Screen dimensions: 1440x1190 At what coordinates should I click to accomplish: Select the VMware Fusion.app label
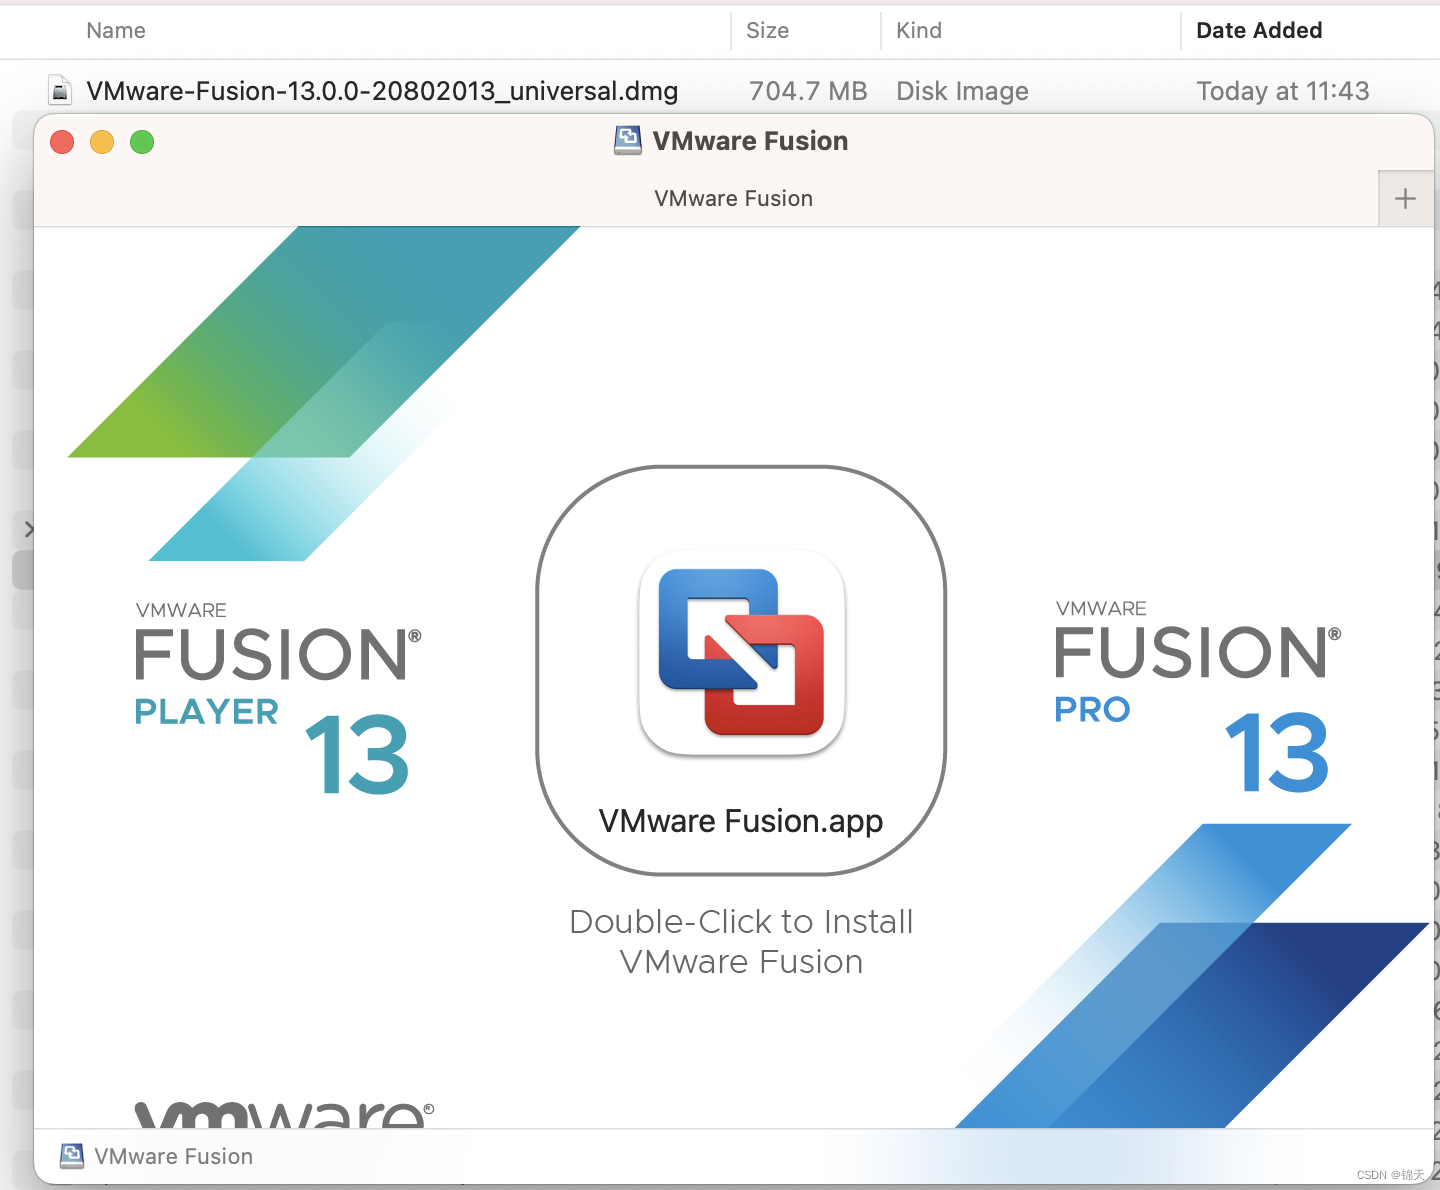[741, 821]
